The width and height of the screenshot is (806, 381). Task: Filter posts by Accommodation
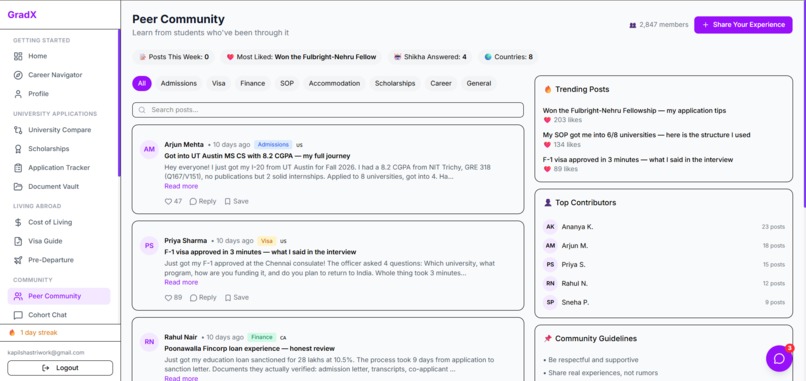pyautogui.click(x=334, y=83)
